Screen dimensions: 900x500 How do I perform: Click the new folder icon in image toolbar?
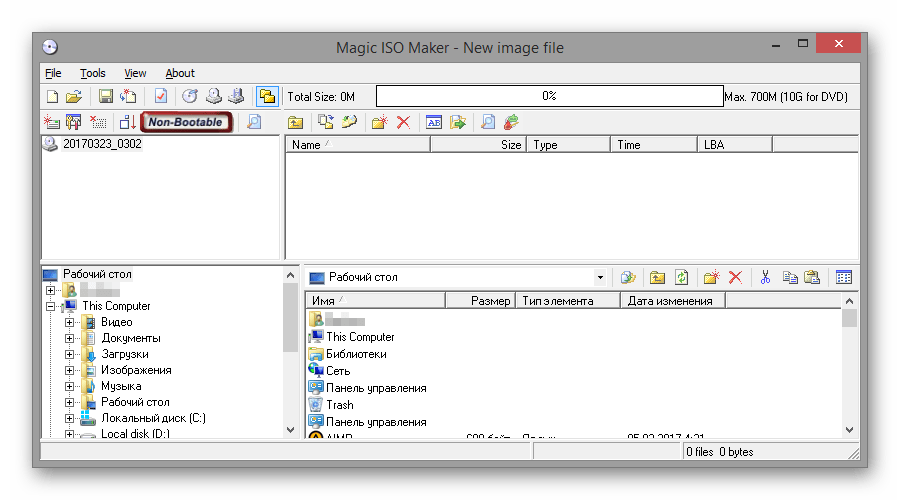379,122
